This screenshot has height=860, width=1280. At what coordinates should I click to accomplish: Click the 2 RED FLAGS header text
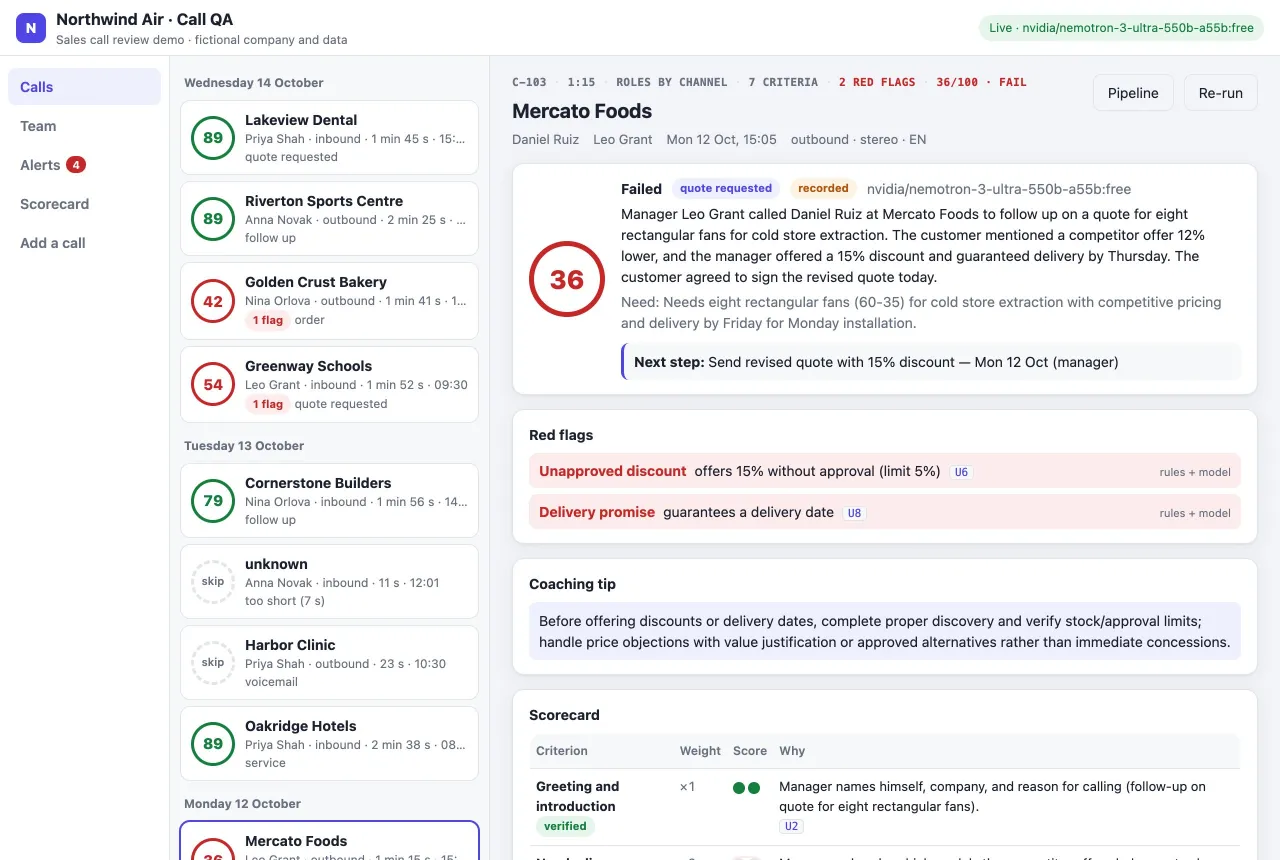coord(877,82)
